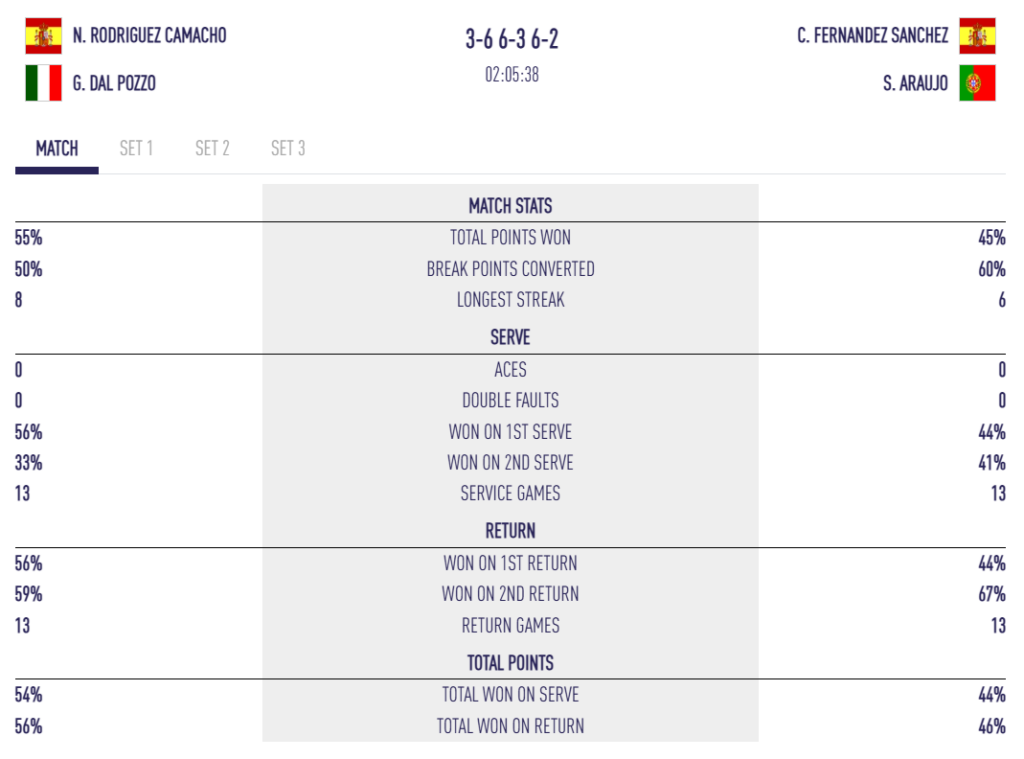Click player name N. Rodriguez Camacho

pyautogui.click(x=150, y=35)
